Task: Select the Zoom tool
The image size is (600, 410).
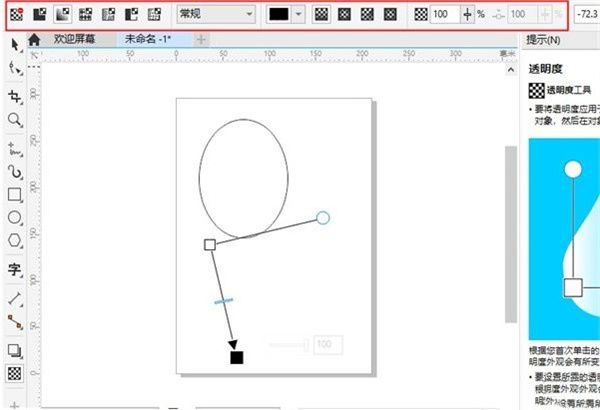Action: click(x=15, y=120)
